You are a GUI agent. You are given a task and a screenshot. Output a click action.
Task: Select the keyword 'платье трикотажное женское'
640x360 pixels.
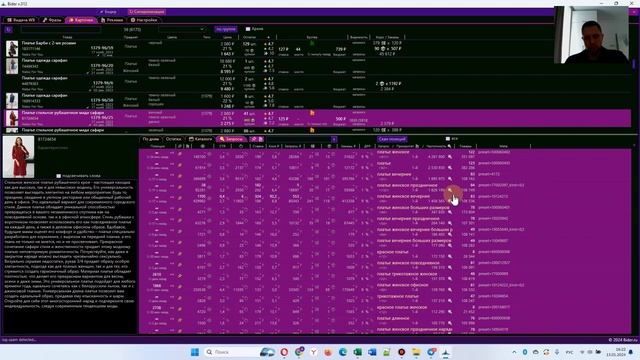coord(407,274)
